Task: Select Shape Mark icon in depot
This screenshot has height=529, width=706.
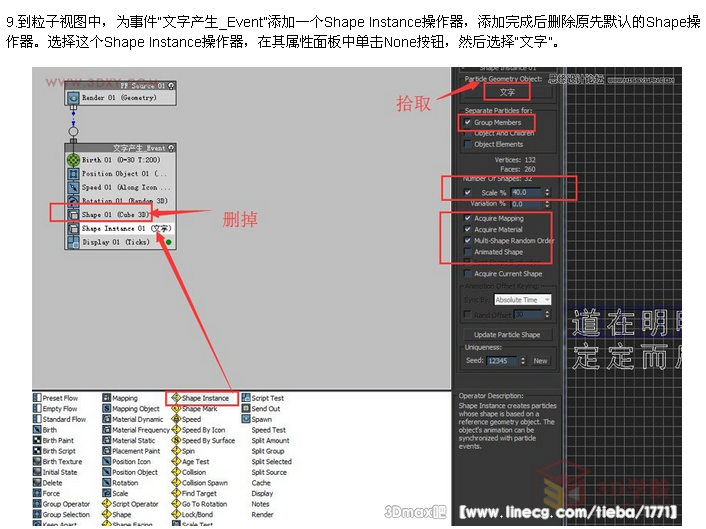Action: coord(176,408)
